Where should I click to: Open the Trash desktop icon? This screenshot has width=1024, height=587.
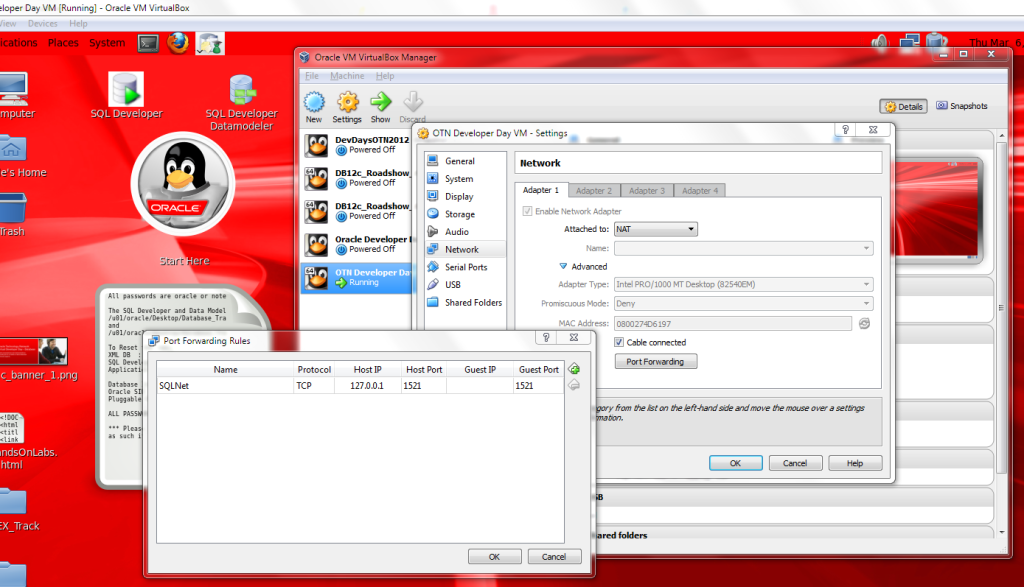tap(13, 208)
